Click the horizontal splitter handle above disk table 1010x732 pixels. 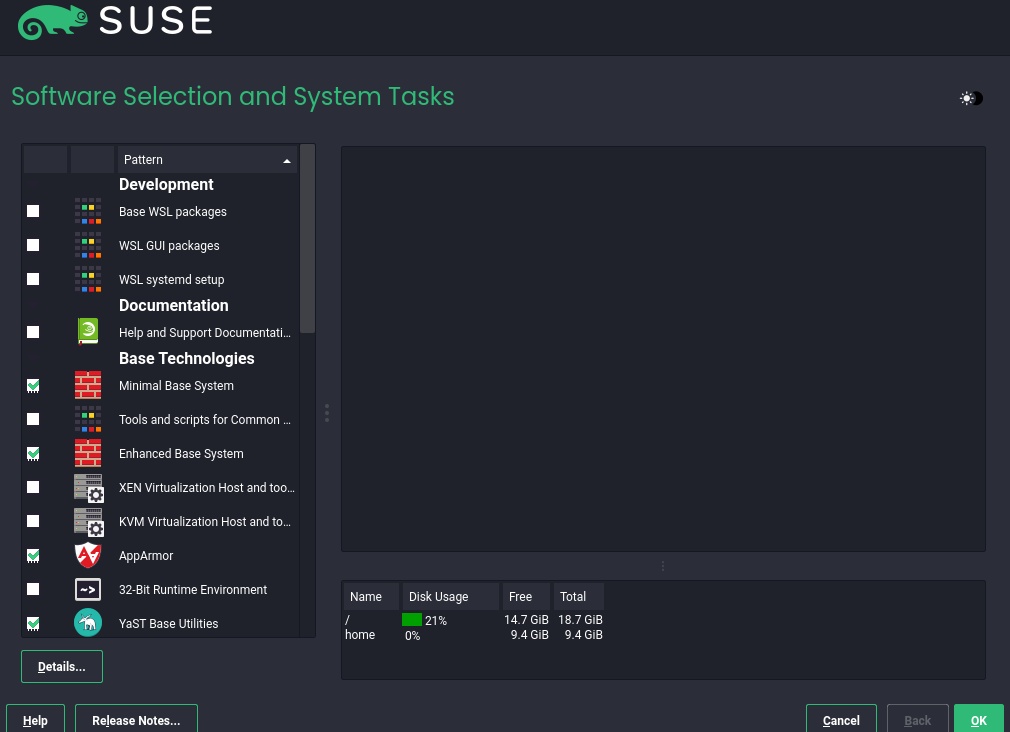tap(663, 566)
